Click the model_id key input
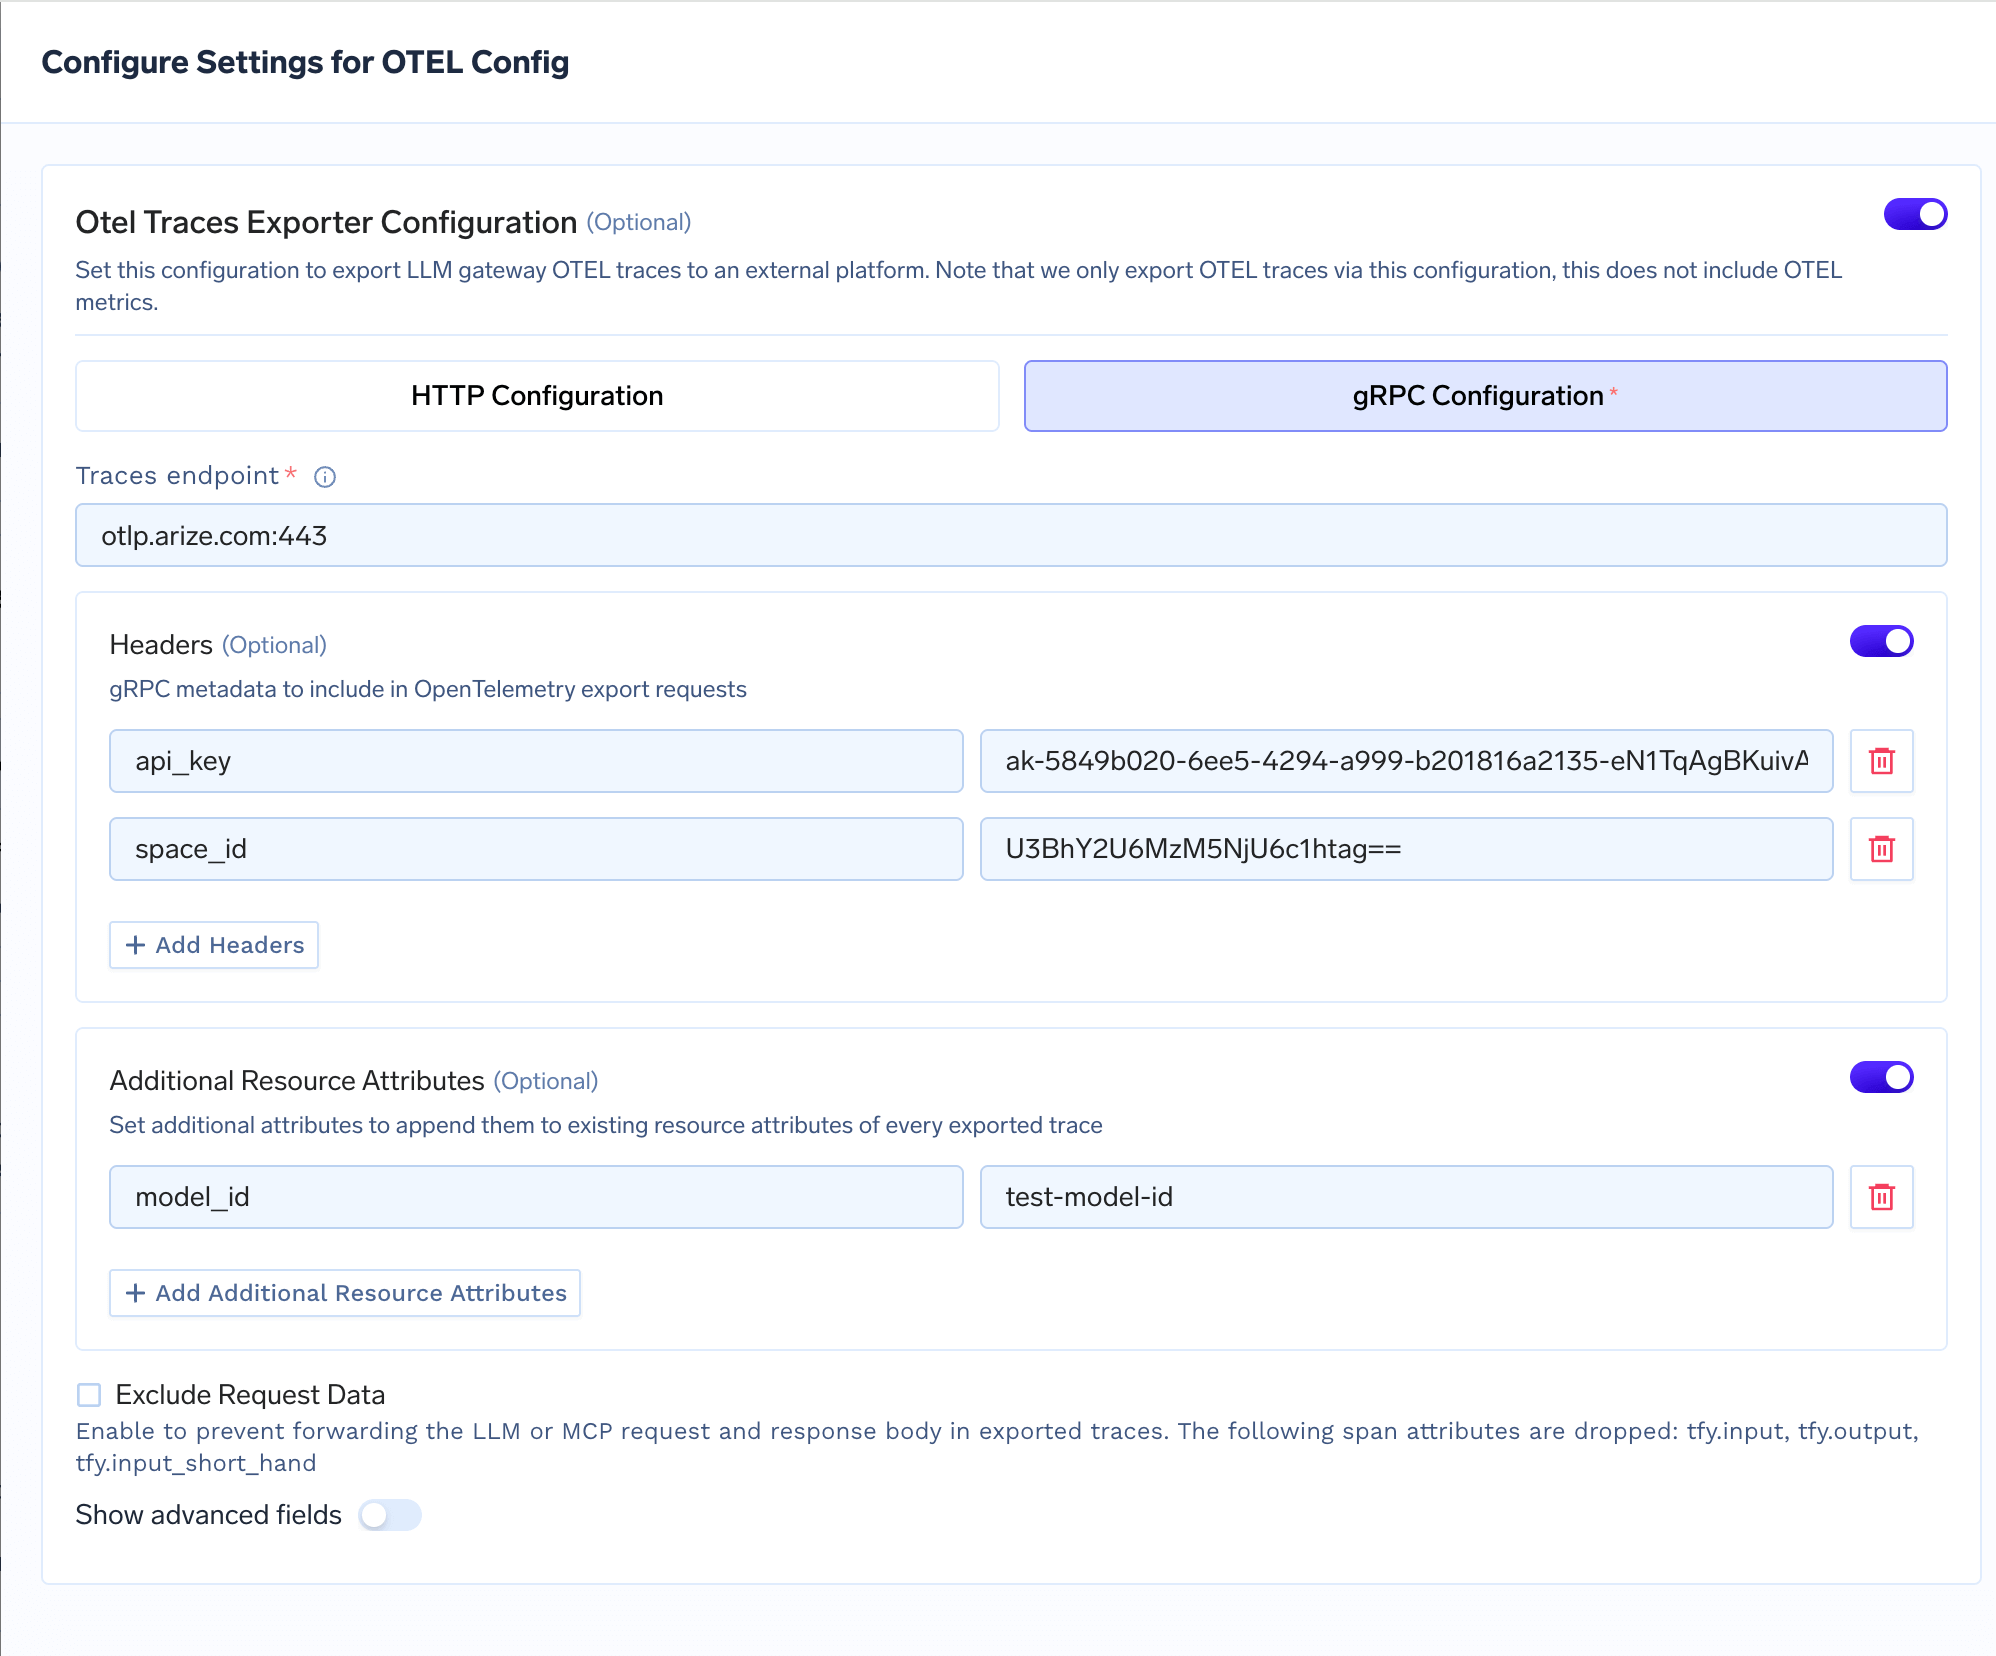Image resolution: width=1996 pixels, height=1656 pixels. click(x=535, y=1197)
